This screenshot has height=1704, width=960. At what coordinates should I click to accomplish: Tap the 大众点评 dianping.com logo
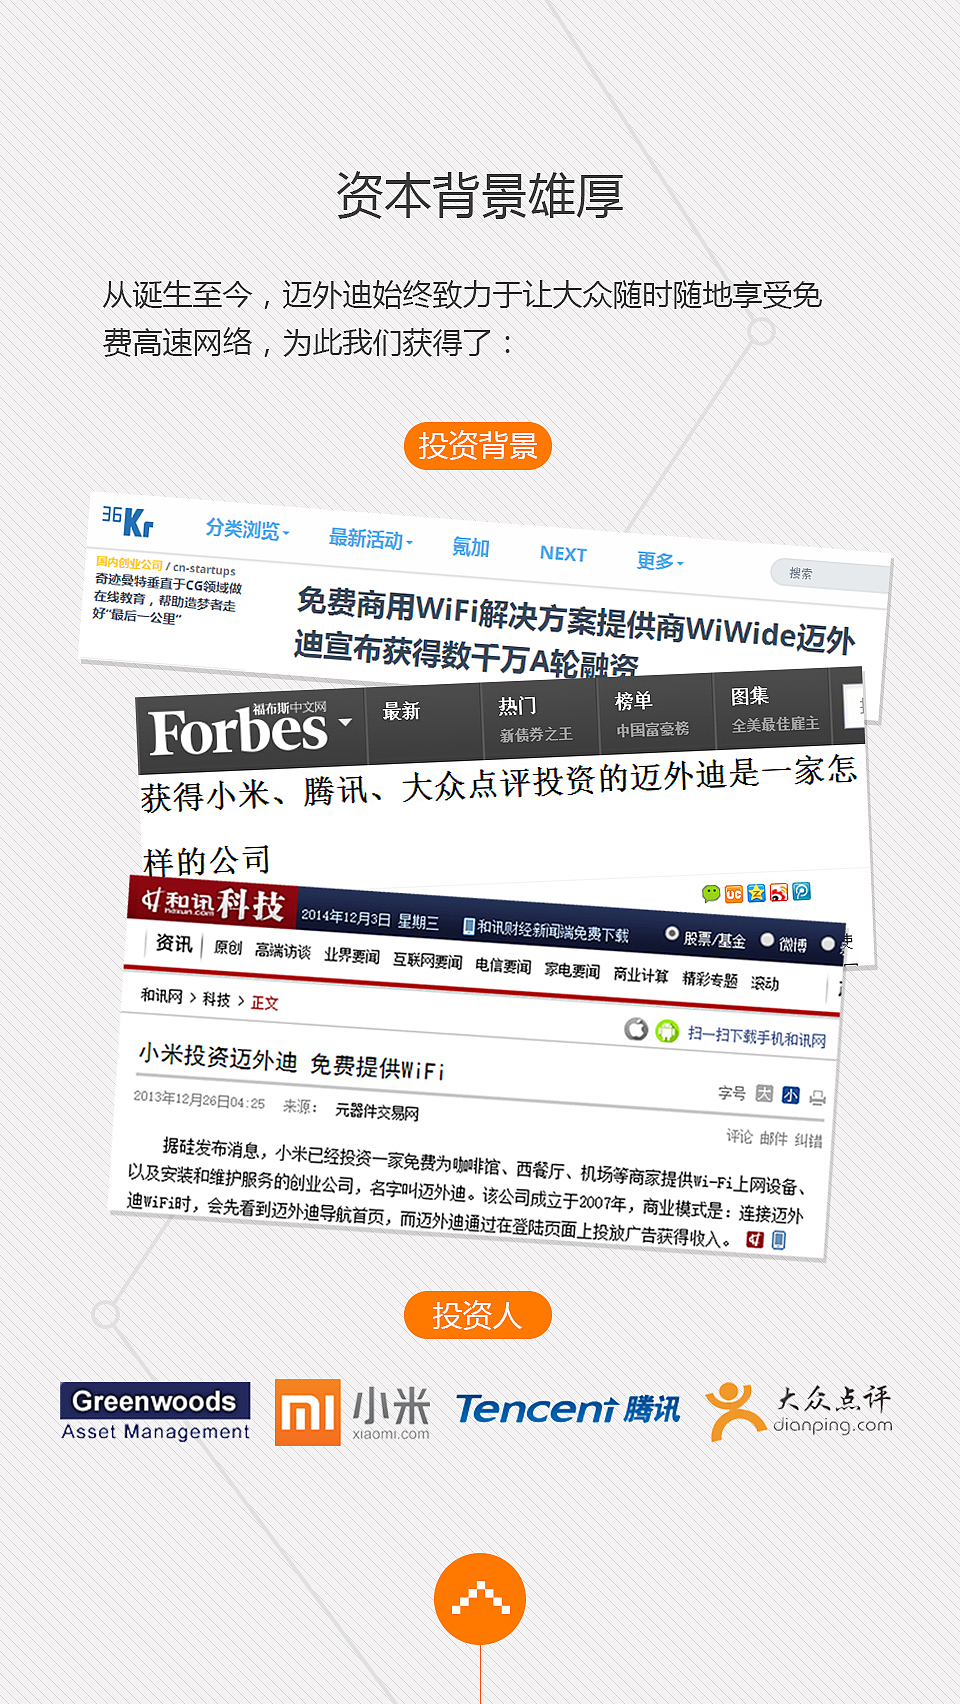(799, 1411)
